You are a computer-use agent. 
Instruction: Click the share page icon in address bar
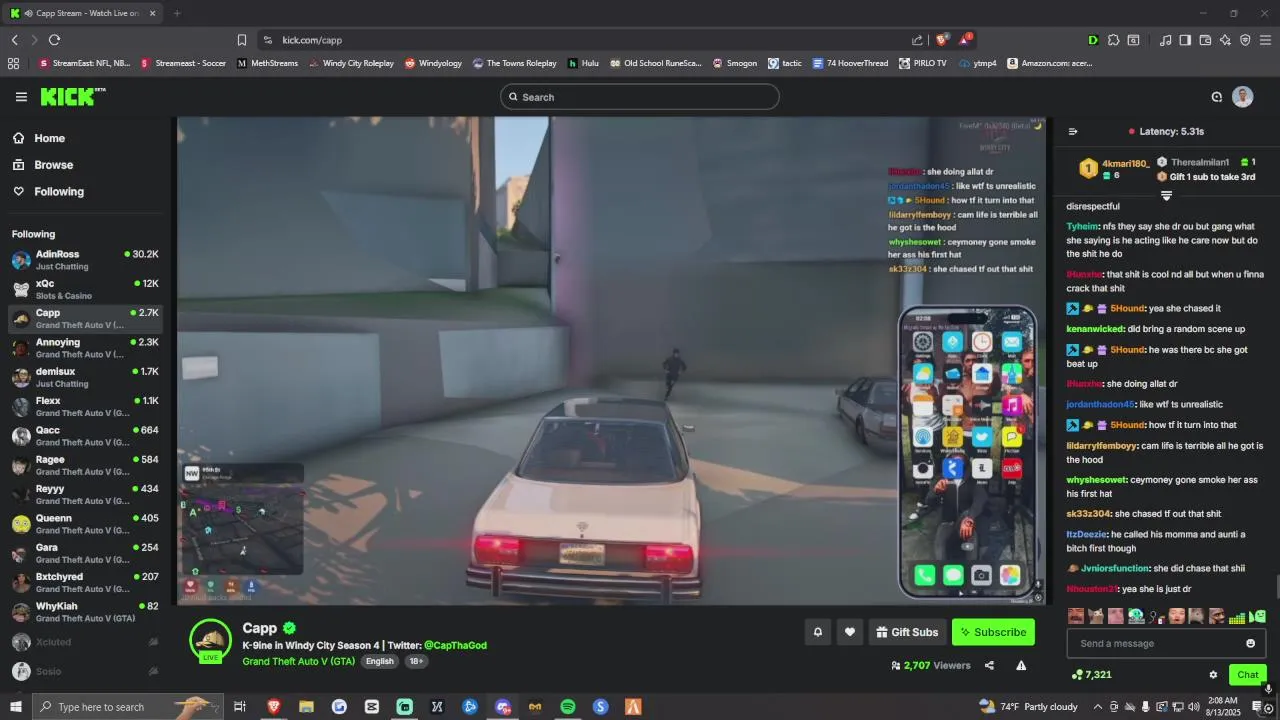917,40
